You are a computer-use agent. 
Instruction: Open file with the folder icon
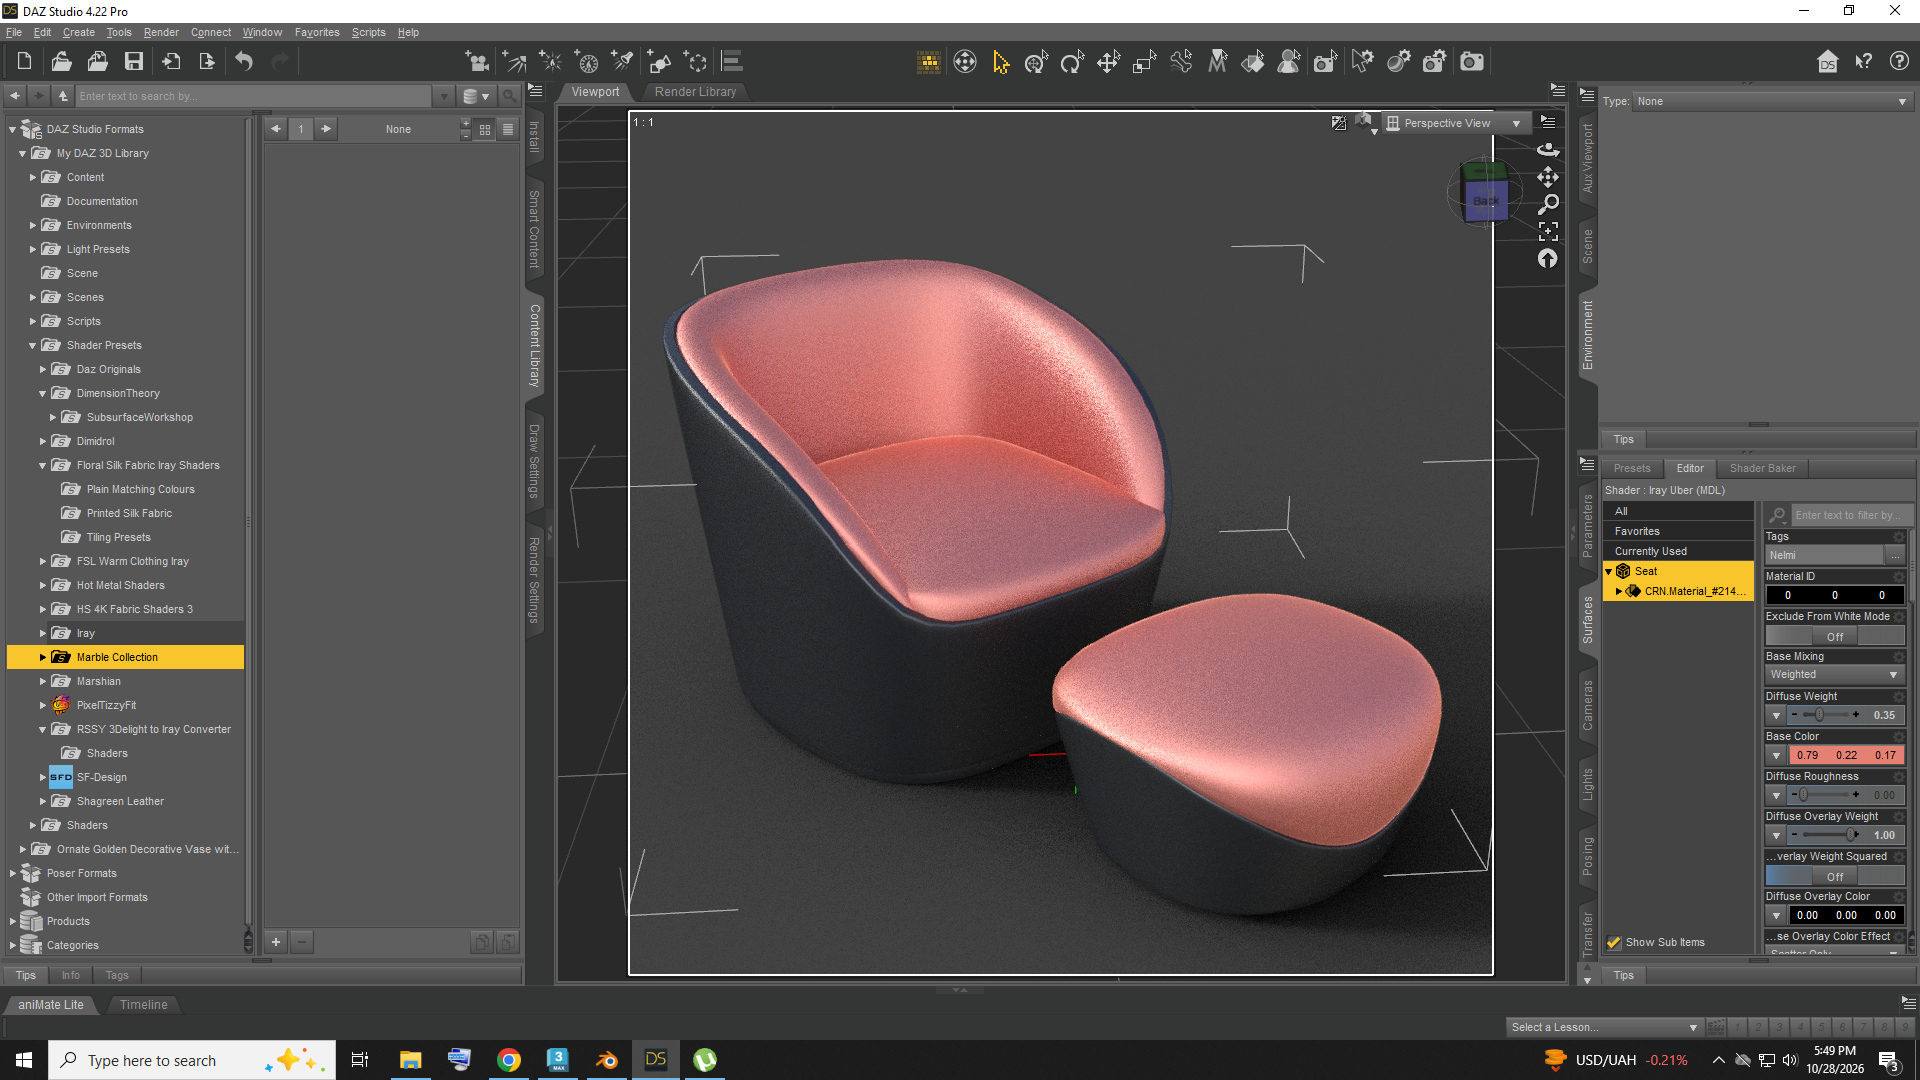61,62
